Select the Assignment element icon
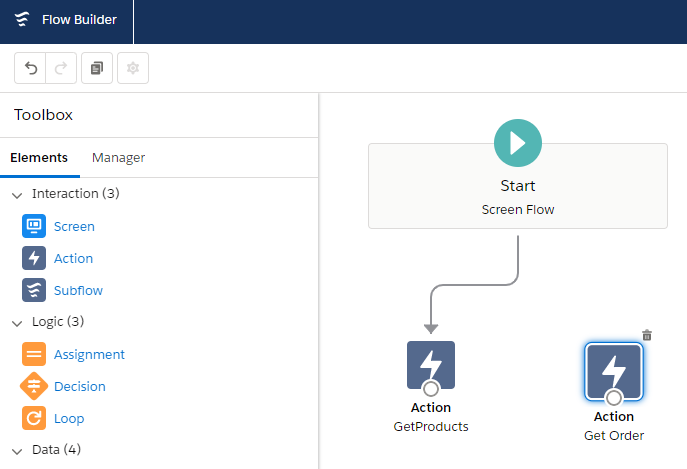Screen dimensions: 687x469 click(34, 354)
